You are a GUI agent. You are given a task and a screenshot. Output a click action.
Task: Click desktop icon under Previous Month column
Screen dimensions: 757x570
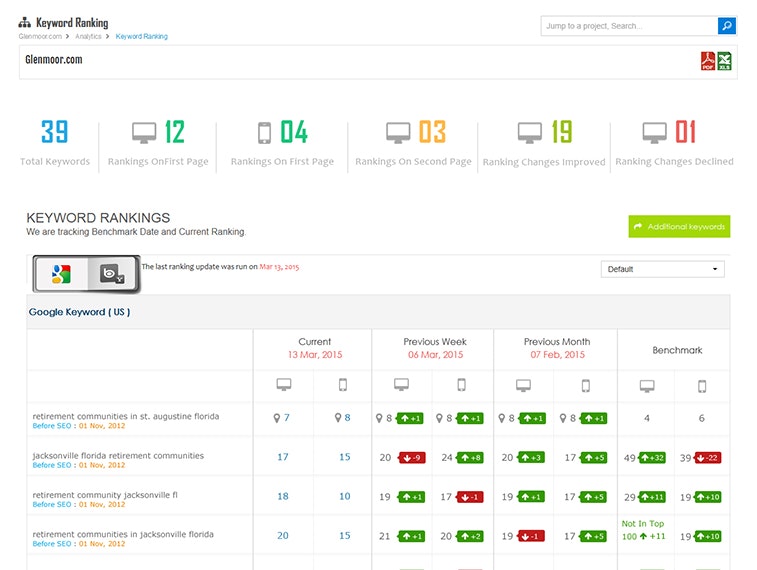point(523,385)
